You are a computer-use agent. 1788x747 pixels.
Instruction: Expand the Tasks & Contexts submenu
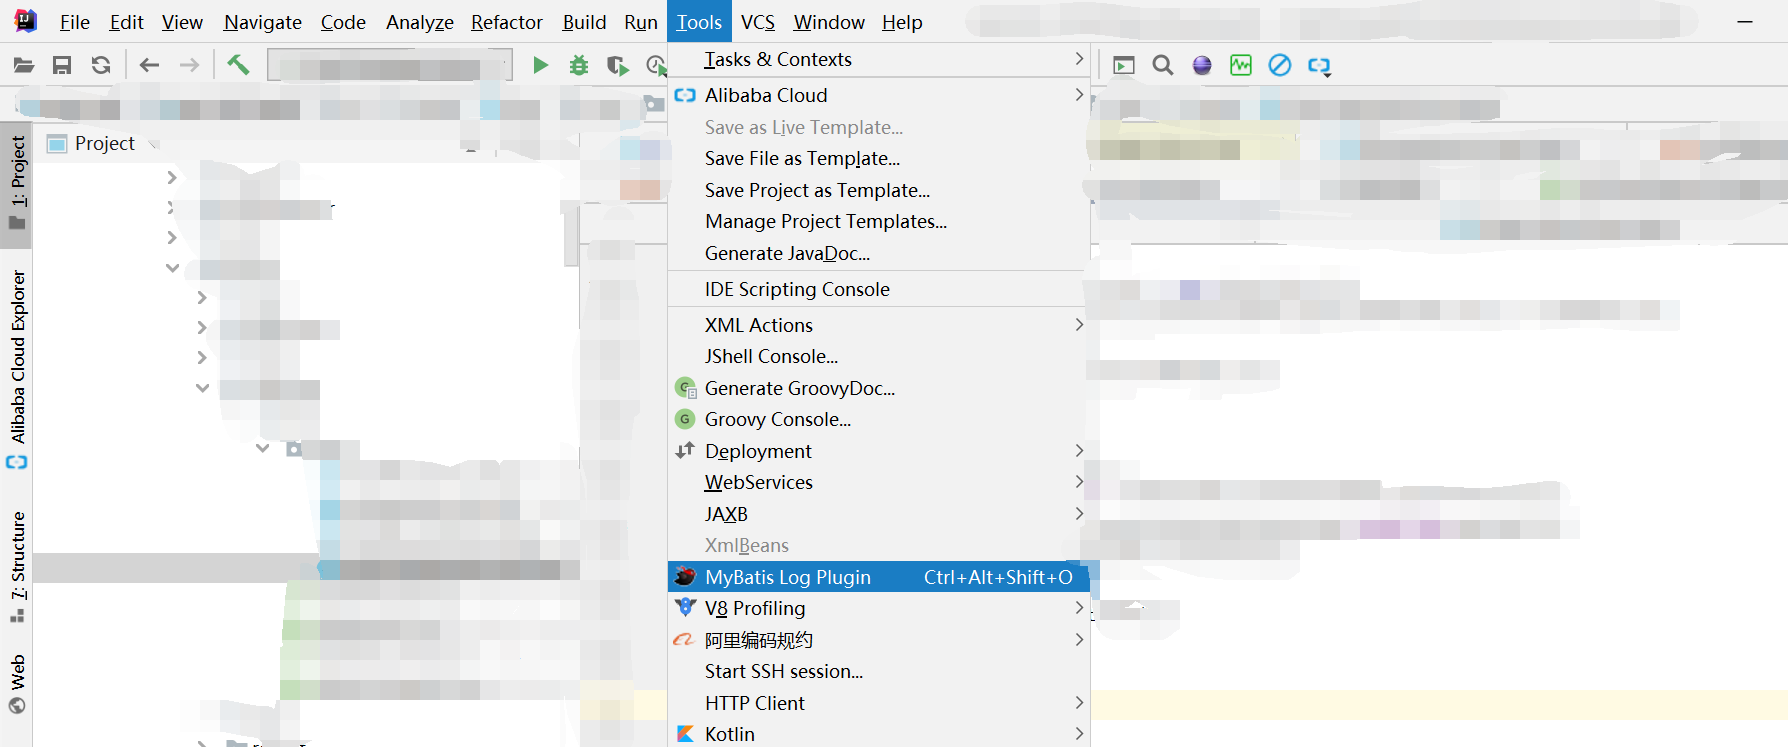point(879,59)
